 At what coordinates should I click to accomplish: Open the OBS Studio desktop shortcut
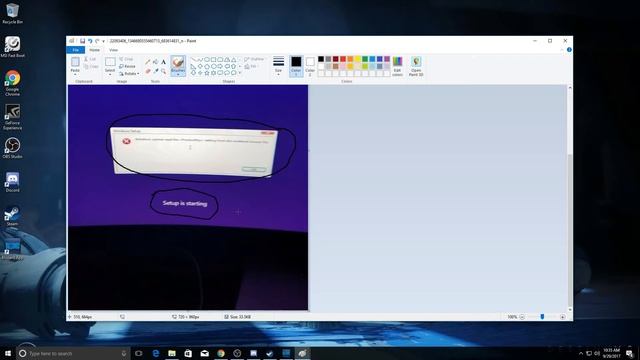(x=12, y=148)
